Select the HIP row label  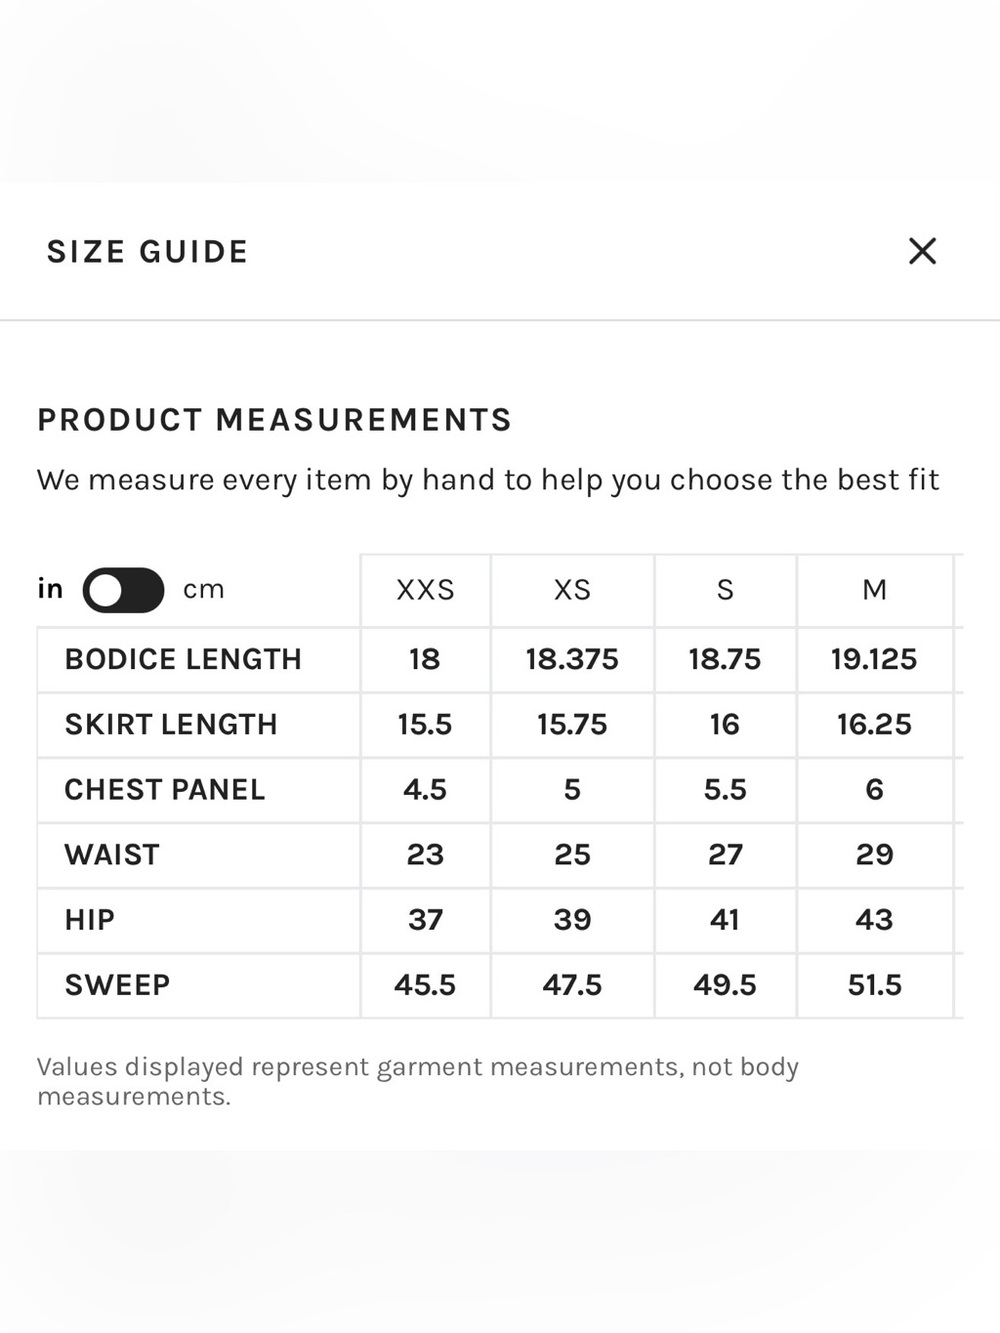(x=90, y=920)
